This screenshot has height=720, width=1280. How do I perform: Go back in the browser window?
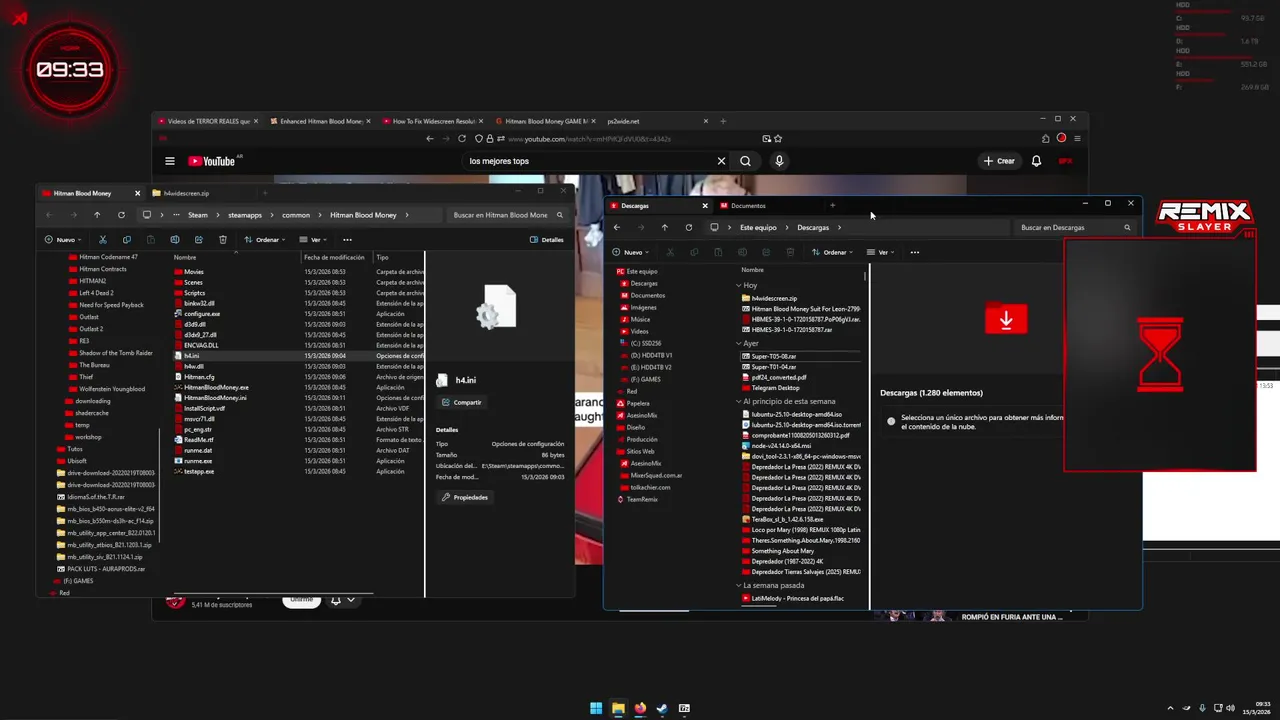430,138
